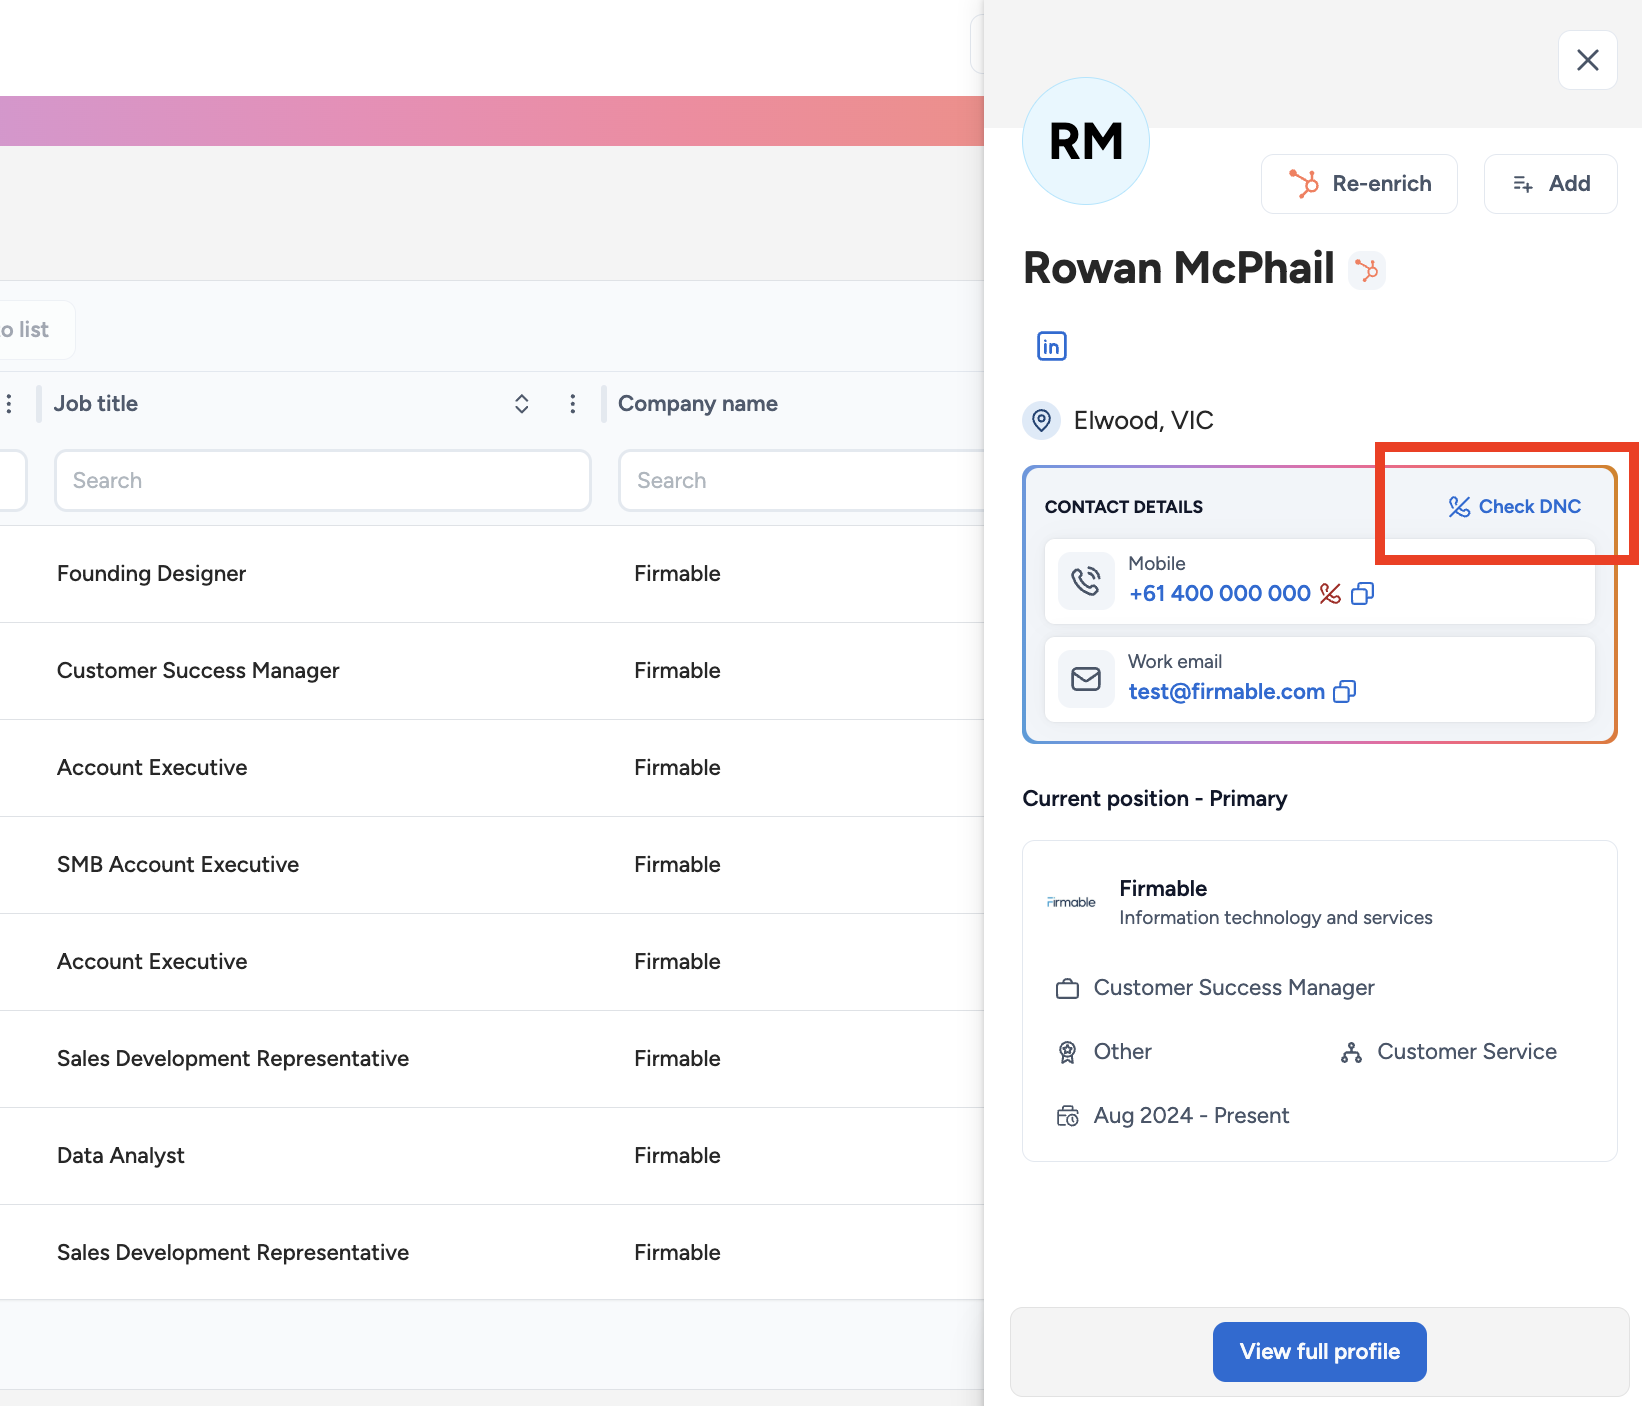Close the contact details side panel
Viewport: 1642px width, 1406px height.
tap(1587, 60)
